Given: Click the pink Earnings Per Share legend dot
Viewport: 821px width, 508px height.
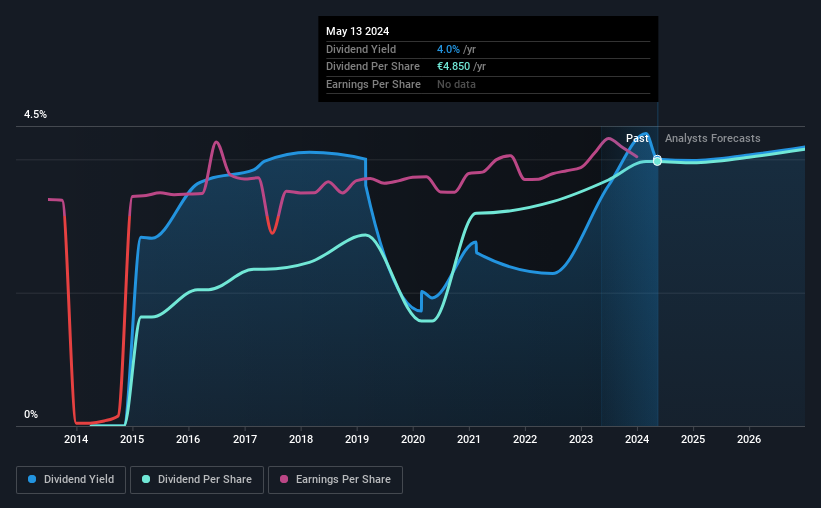Looking at the screenshot, I should click(284, 479).
